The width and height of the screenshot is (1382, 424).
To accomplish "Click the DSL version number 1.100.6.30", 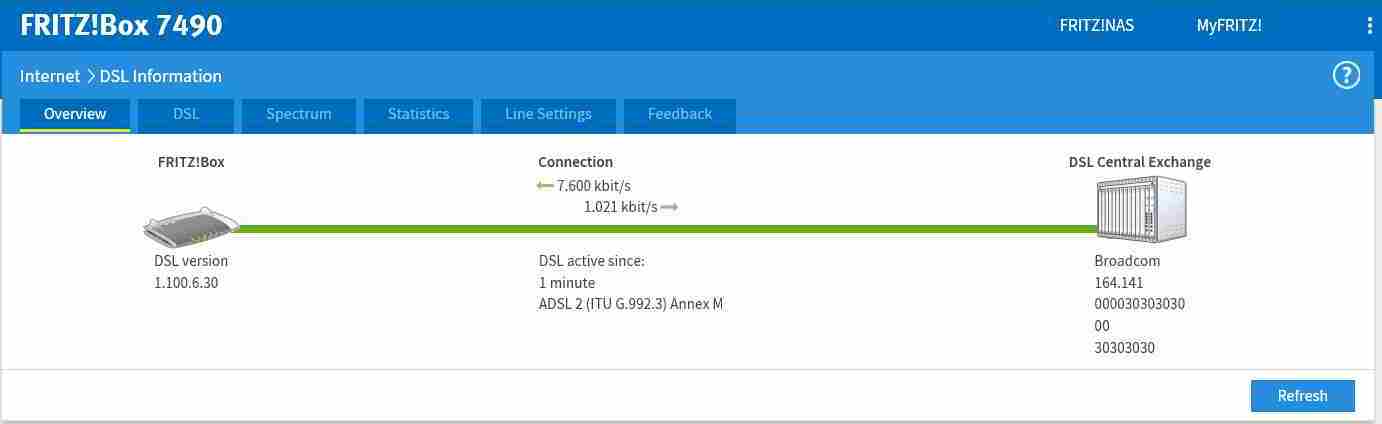I will pos(186,283).
